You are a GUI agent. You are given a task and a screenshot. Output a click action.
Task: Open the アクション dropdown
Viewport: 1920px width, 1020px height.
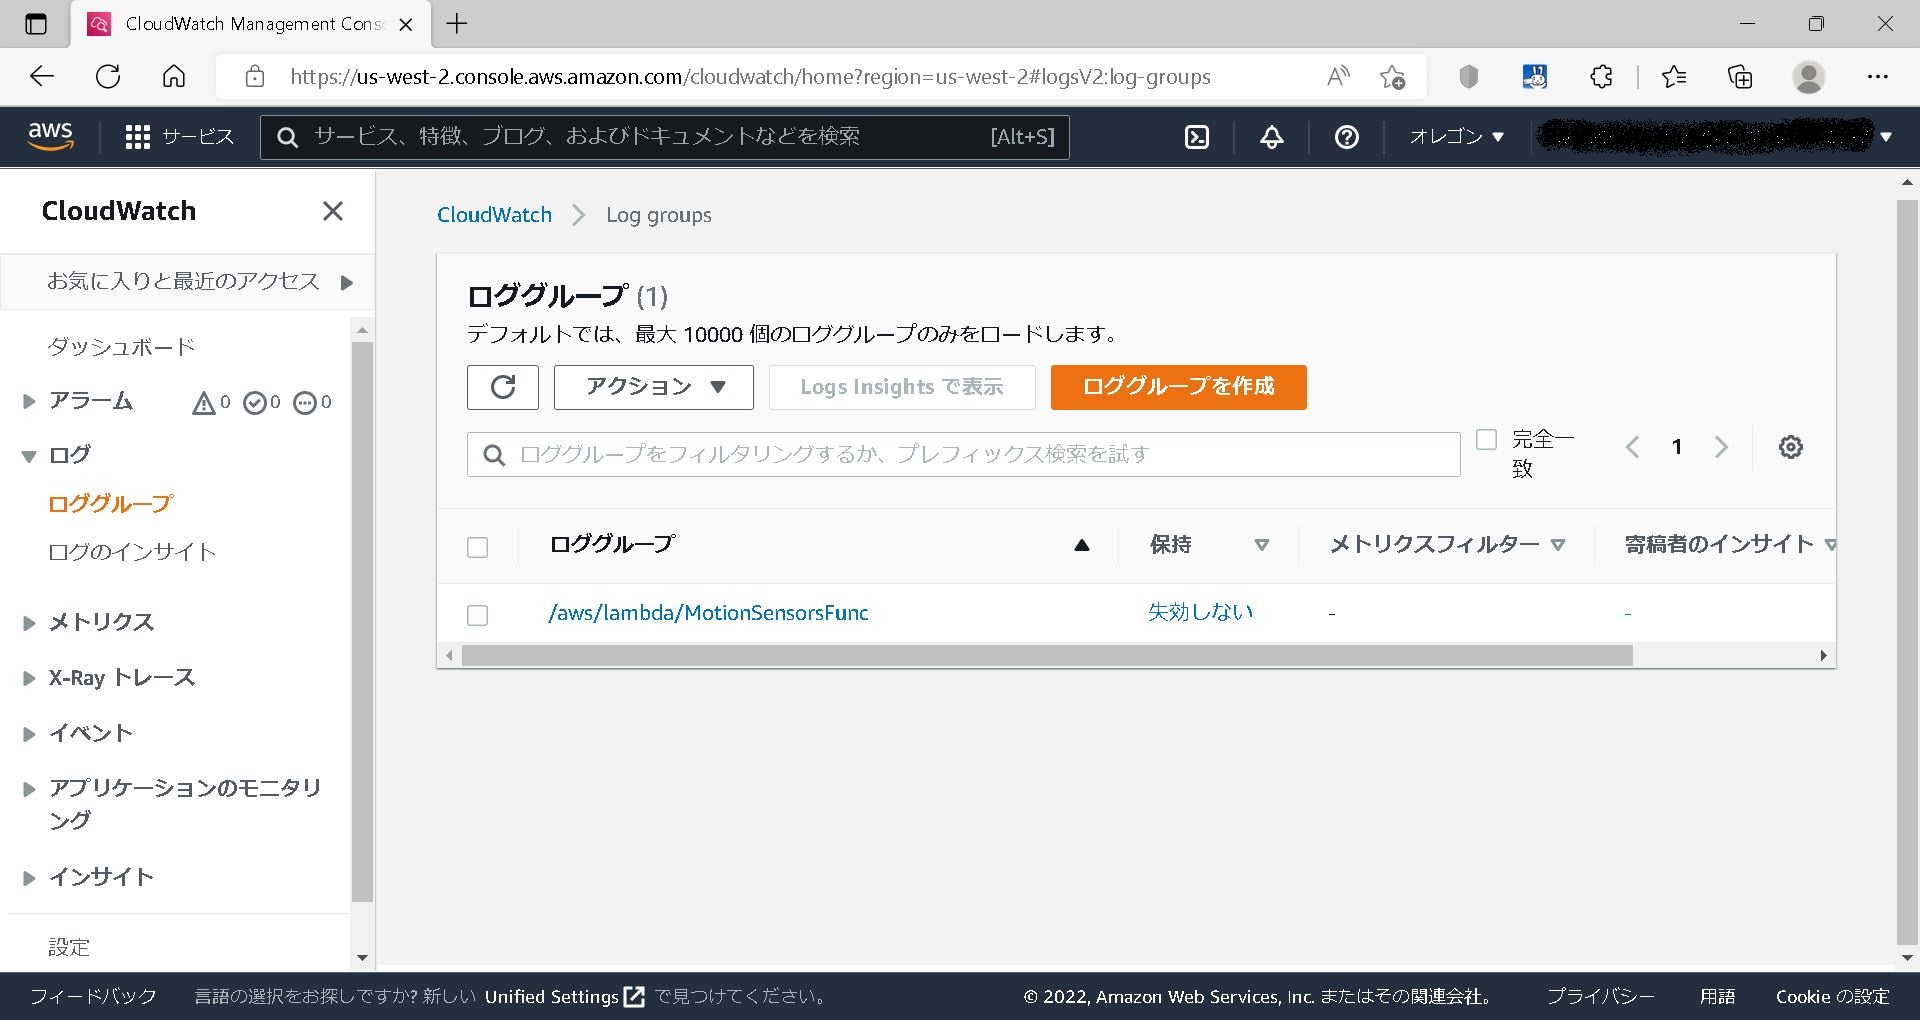tap(654, 387)
